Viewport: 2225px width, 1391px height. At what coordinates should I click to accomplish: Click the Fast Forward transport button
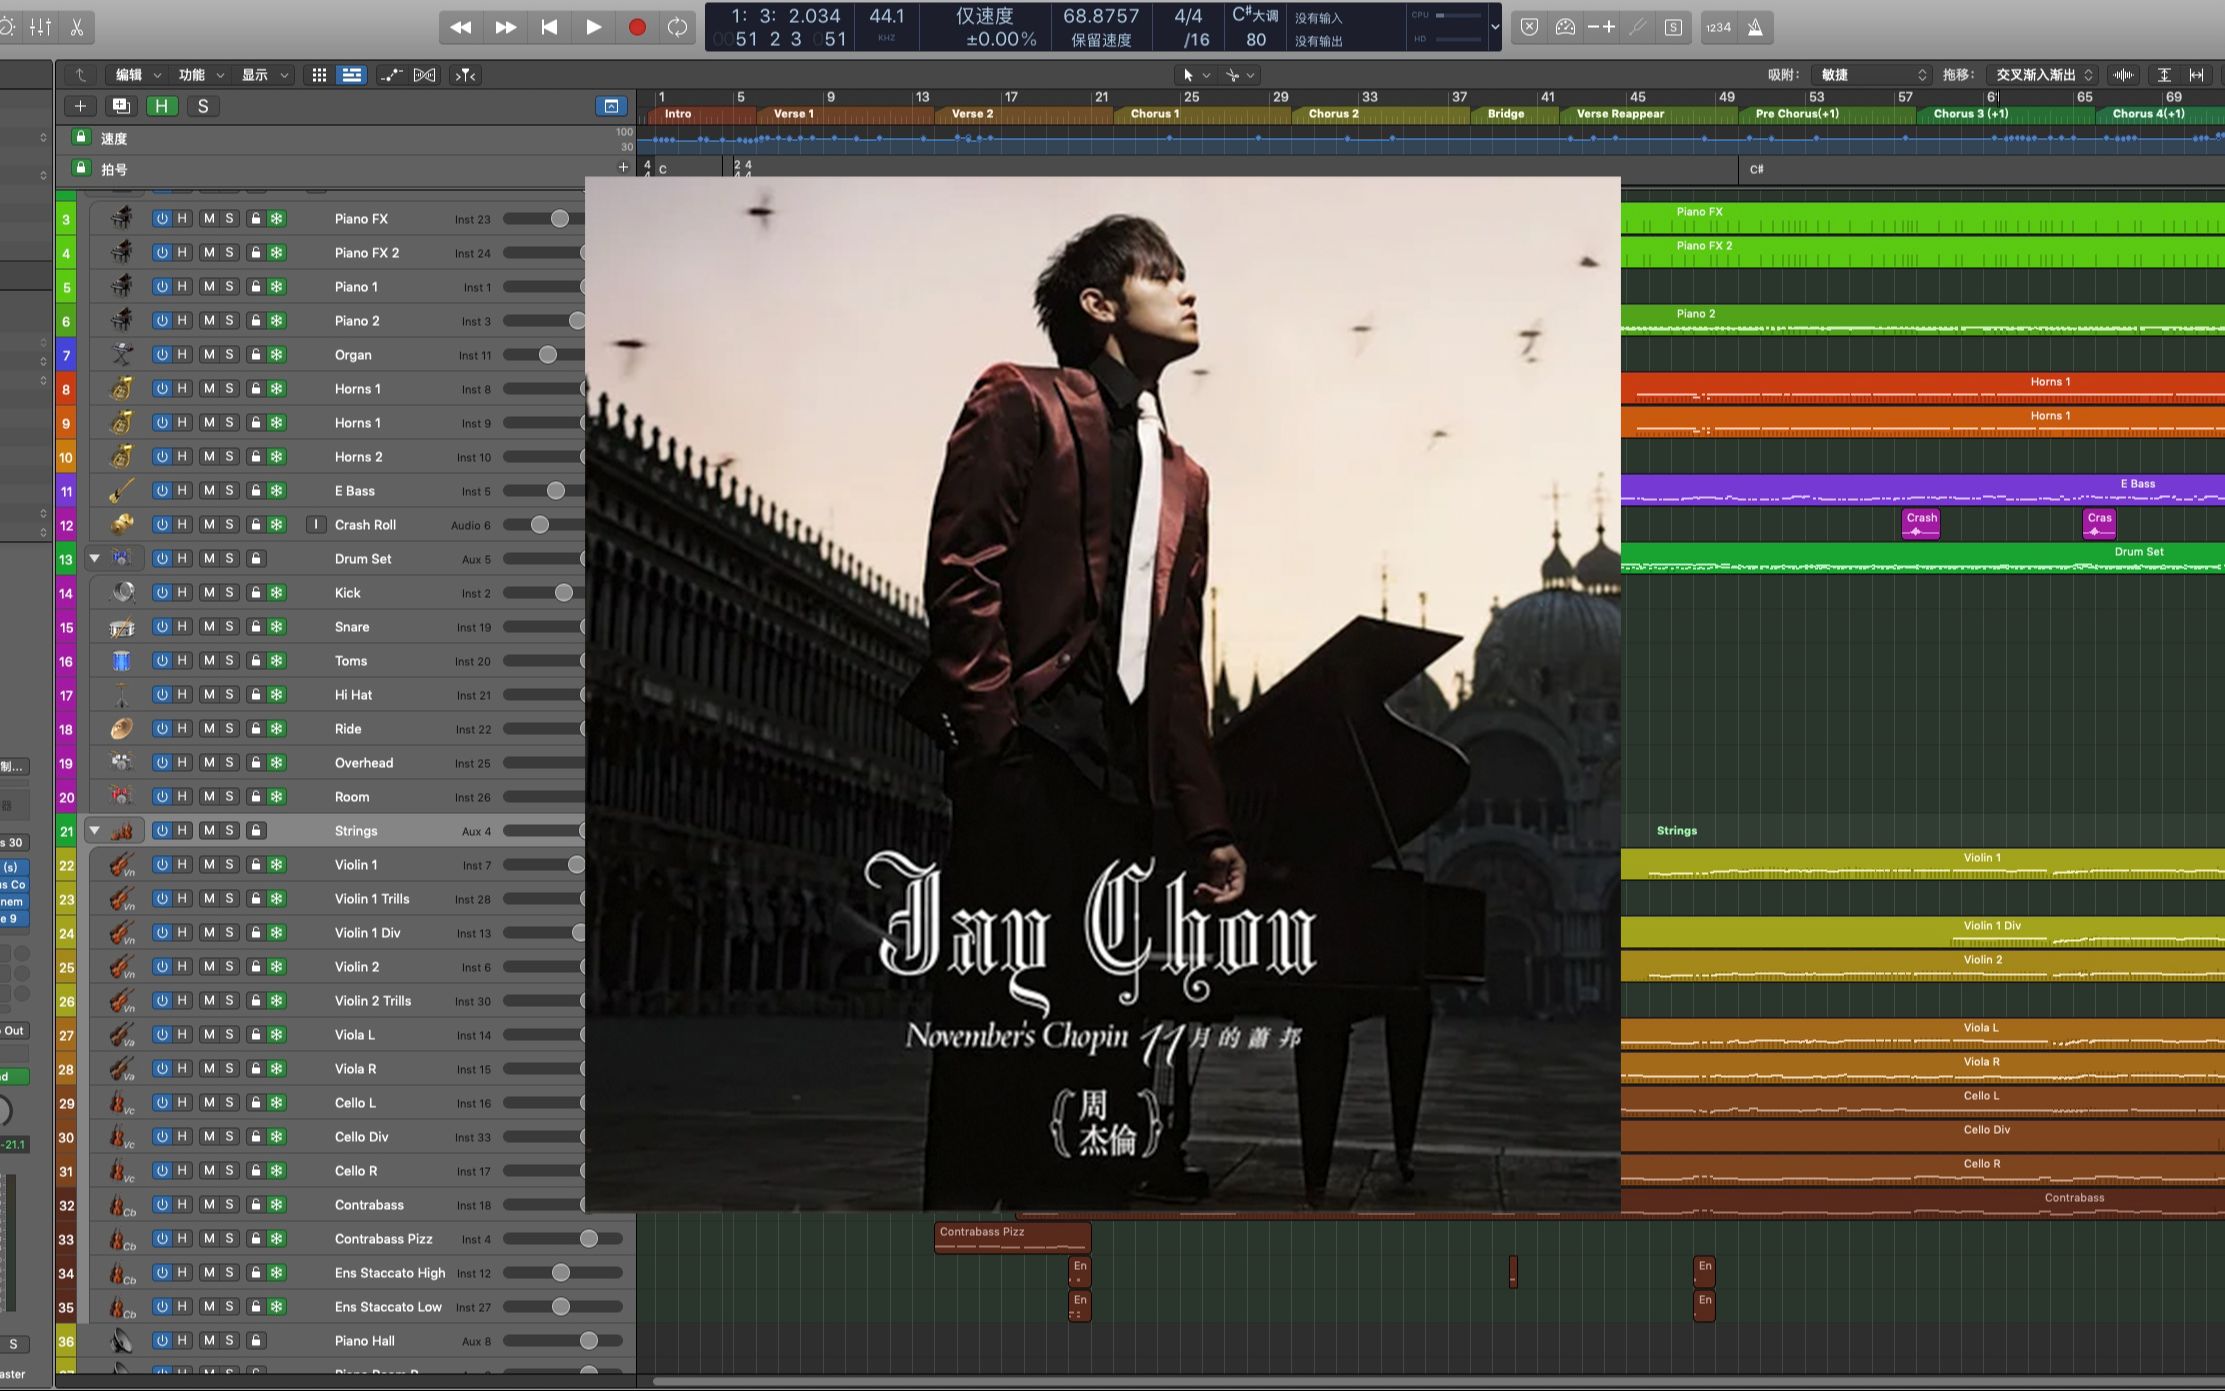click(506, 27)
